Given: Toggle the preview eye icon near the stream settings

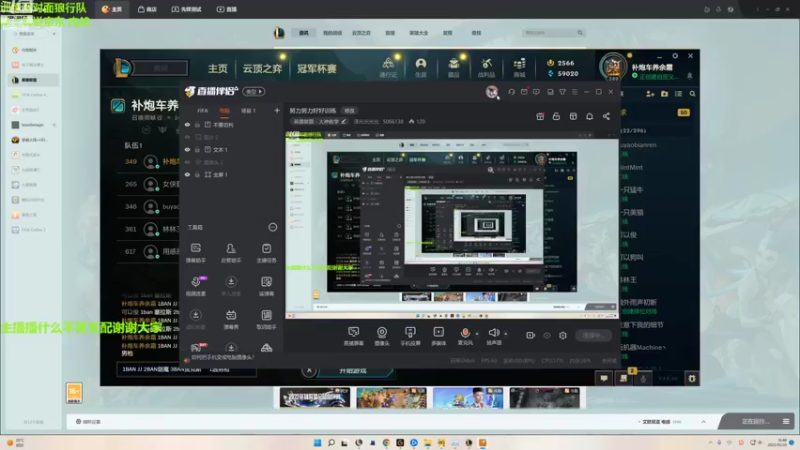Looking at the screenshot, I should coord(547,335).
